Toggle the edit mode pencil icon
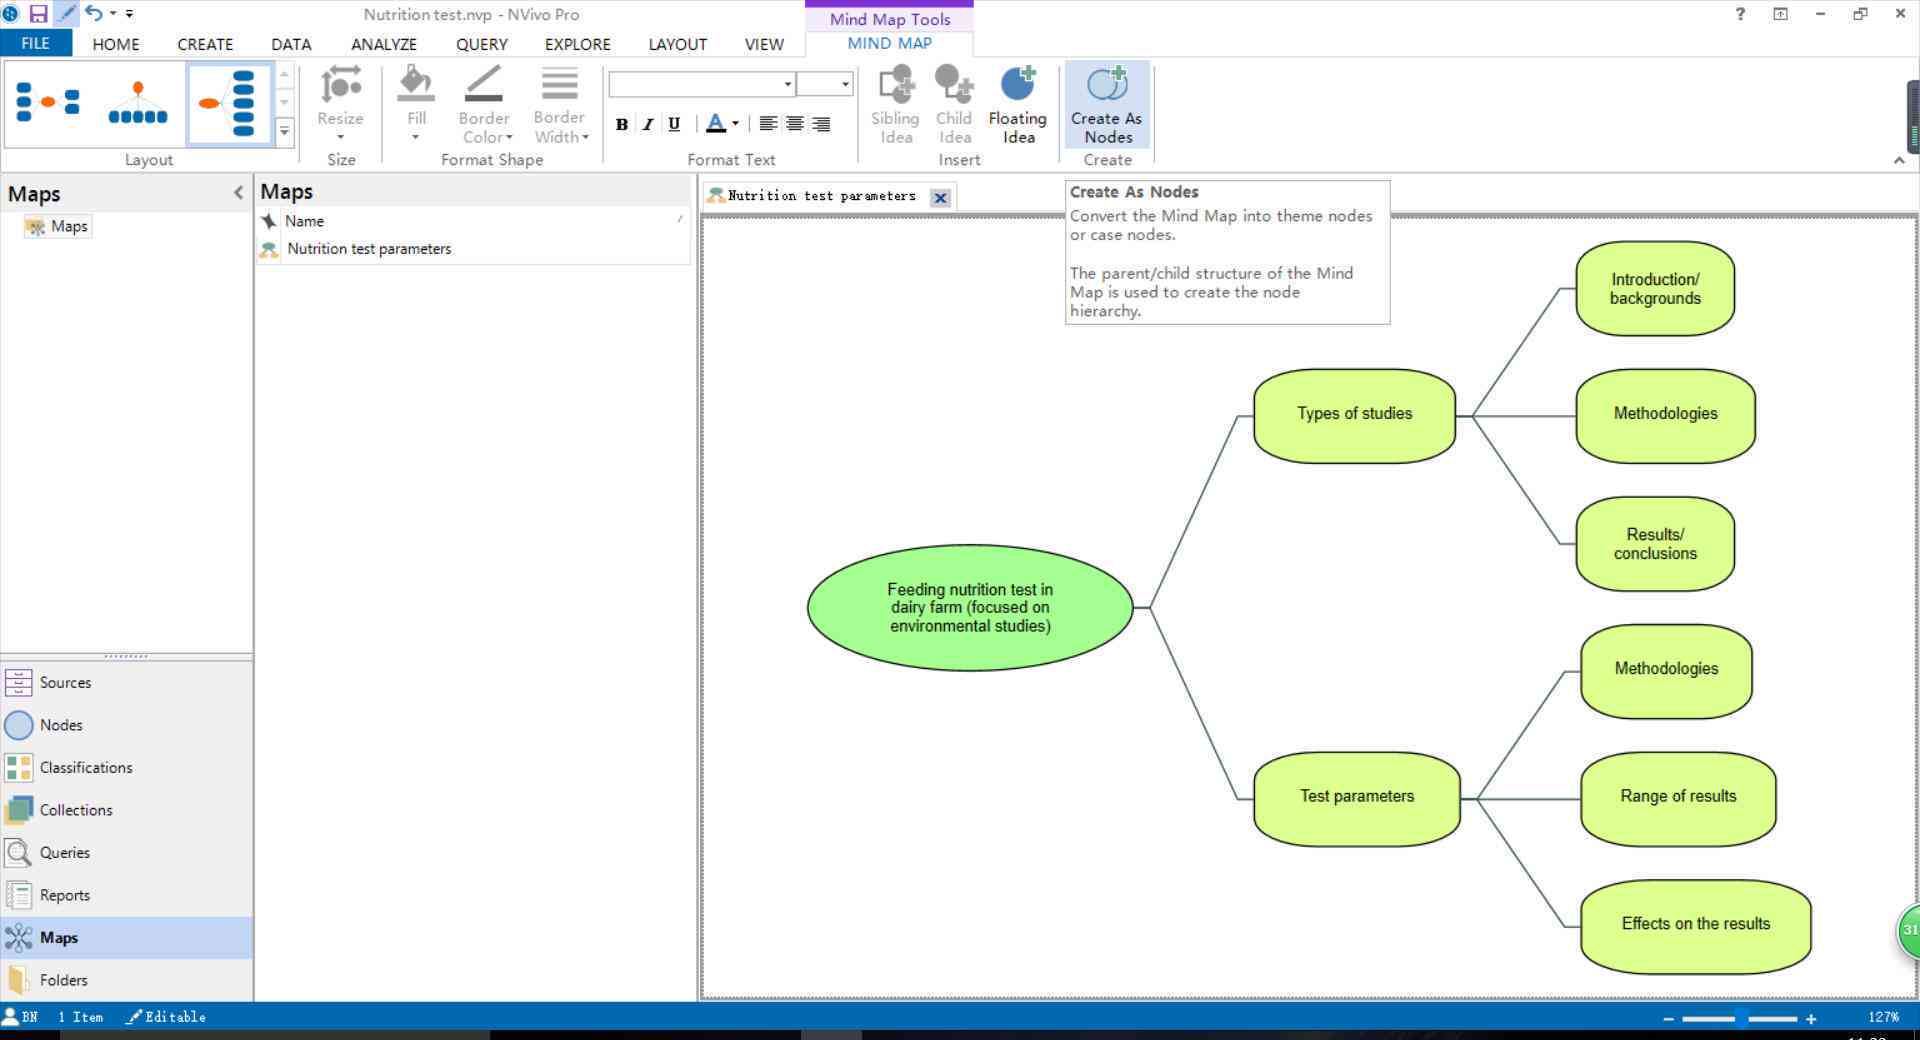 pyautogui.click(x=66, y=14)
